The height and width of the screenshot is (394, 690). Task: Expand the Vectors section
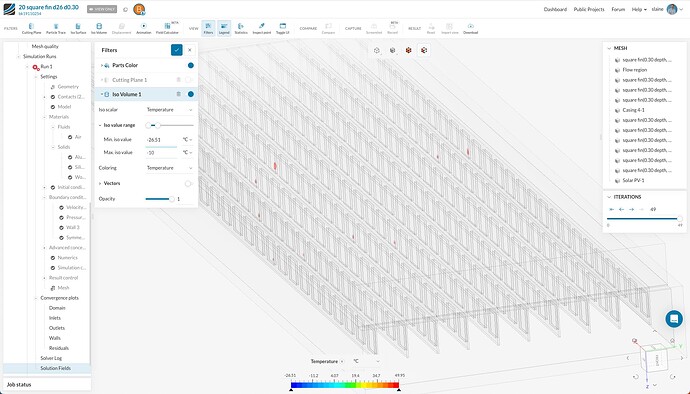(x=100, y=183)
